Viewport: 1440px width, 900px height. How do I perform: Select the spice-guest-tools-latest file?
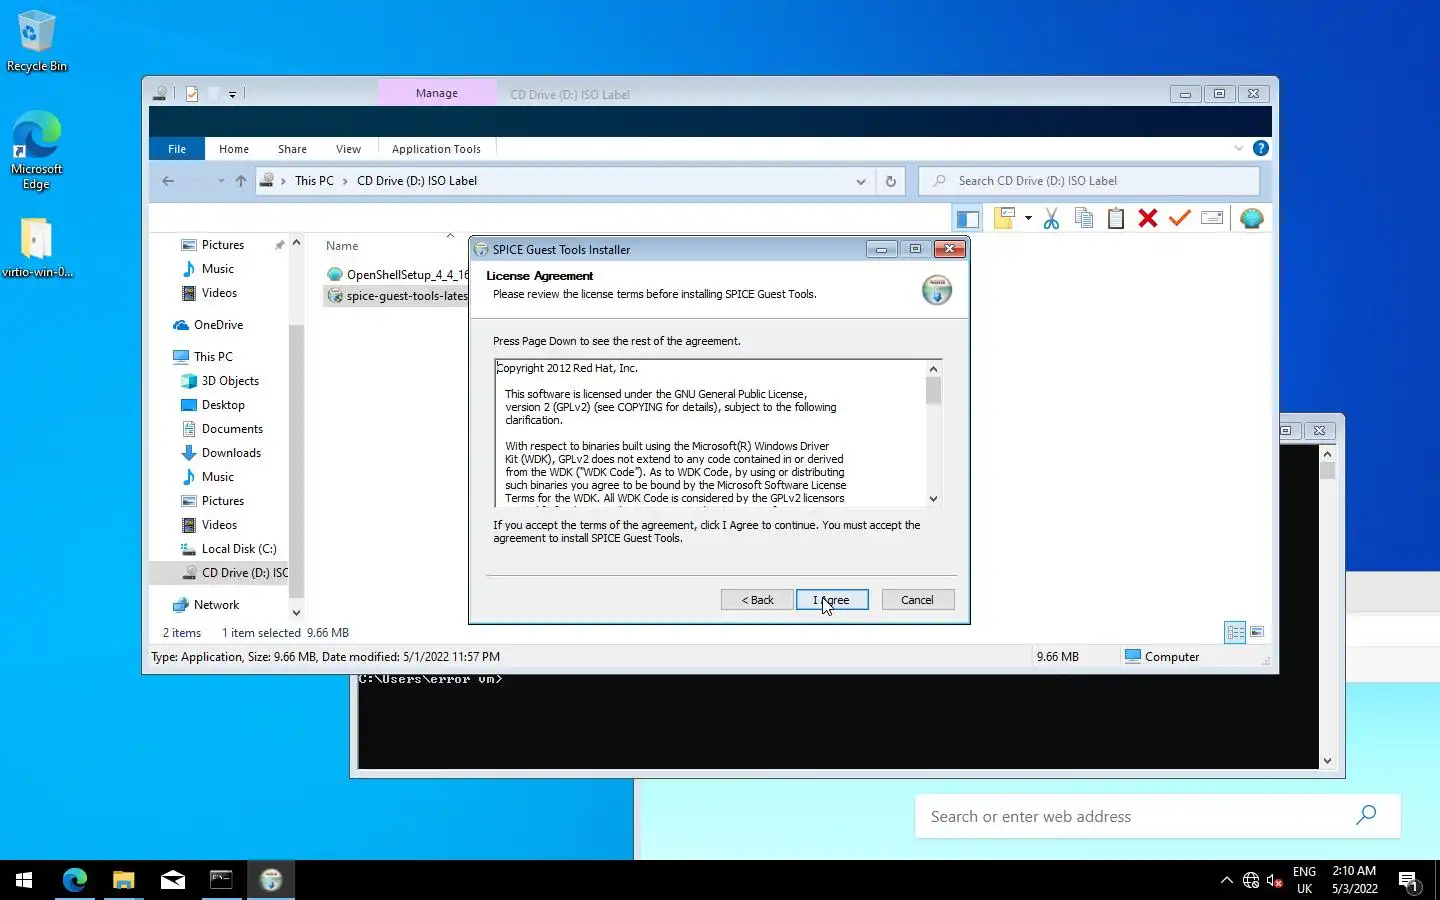[398, 296]
